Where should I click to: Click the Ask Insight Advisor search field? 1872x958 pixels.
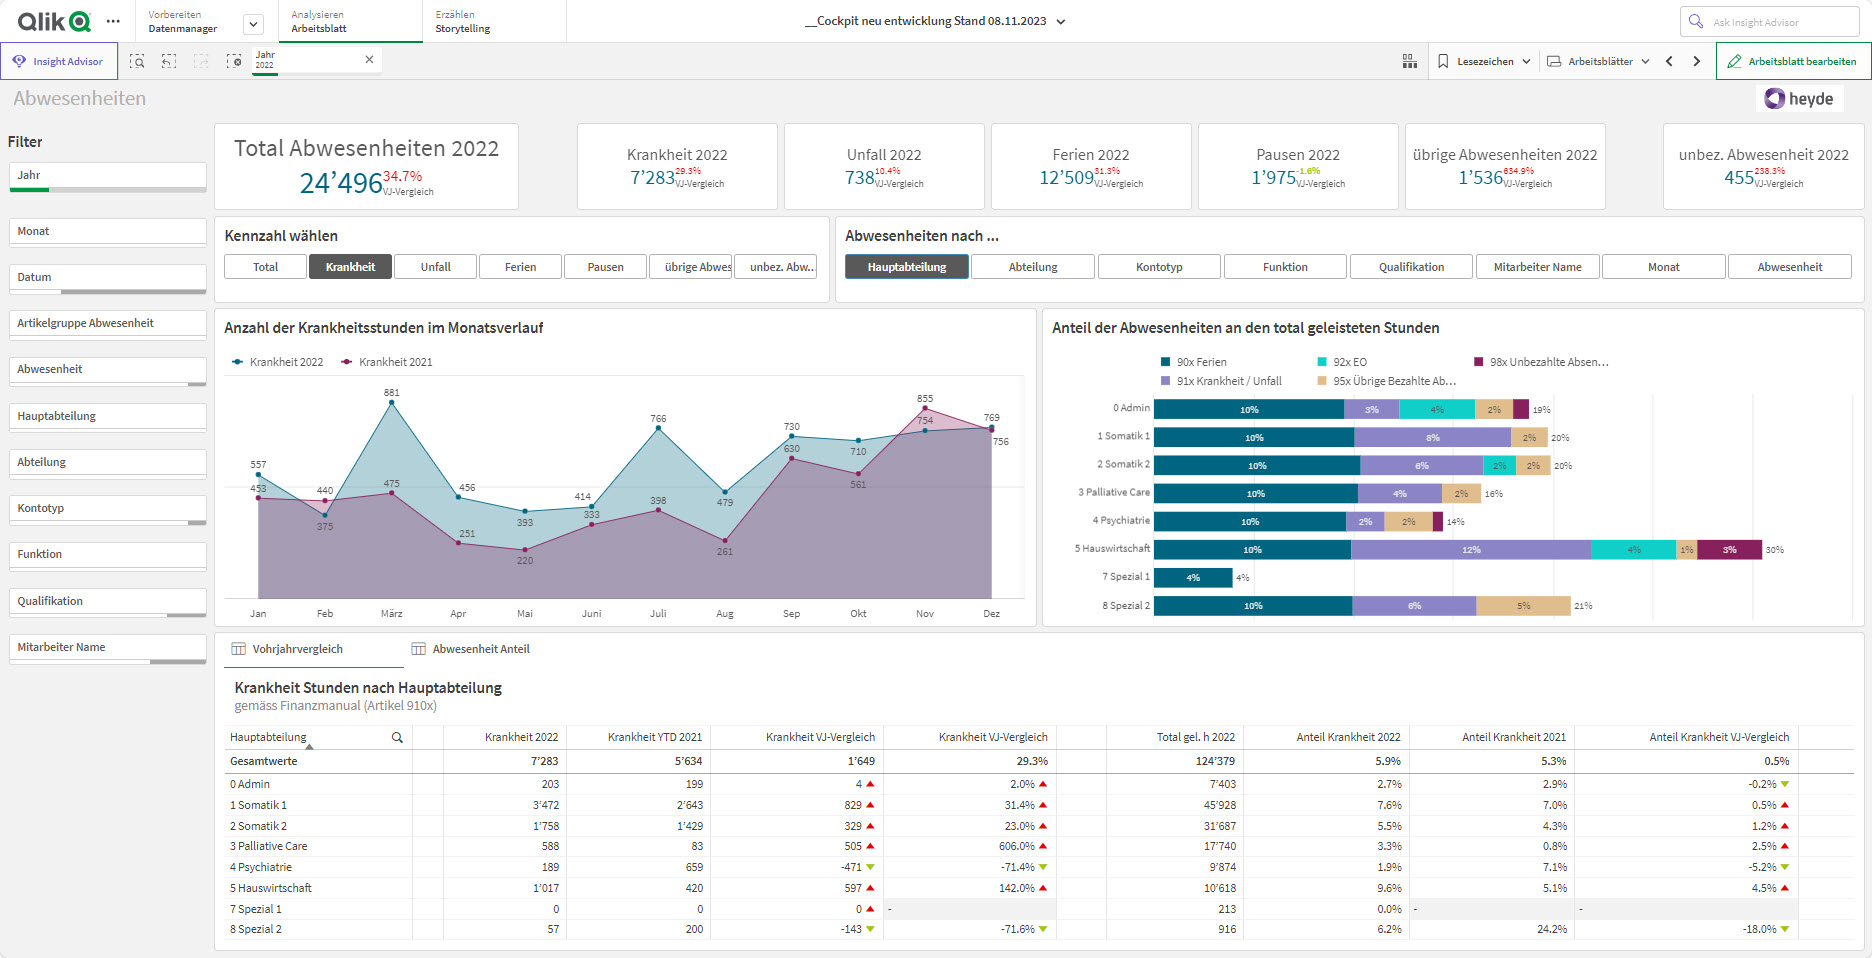pyautogui.click(x=1769, y=21)
